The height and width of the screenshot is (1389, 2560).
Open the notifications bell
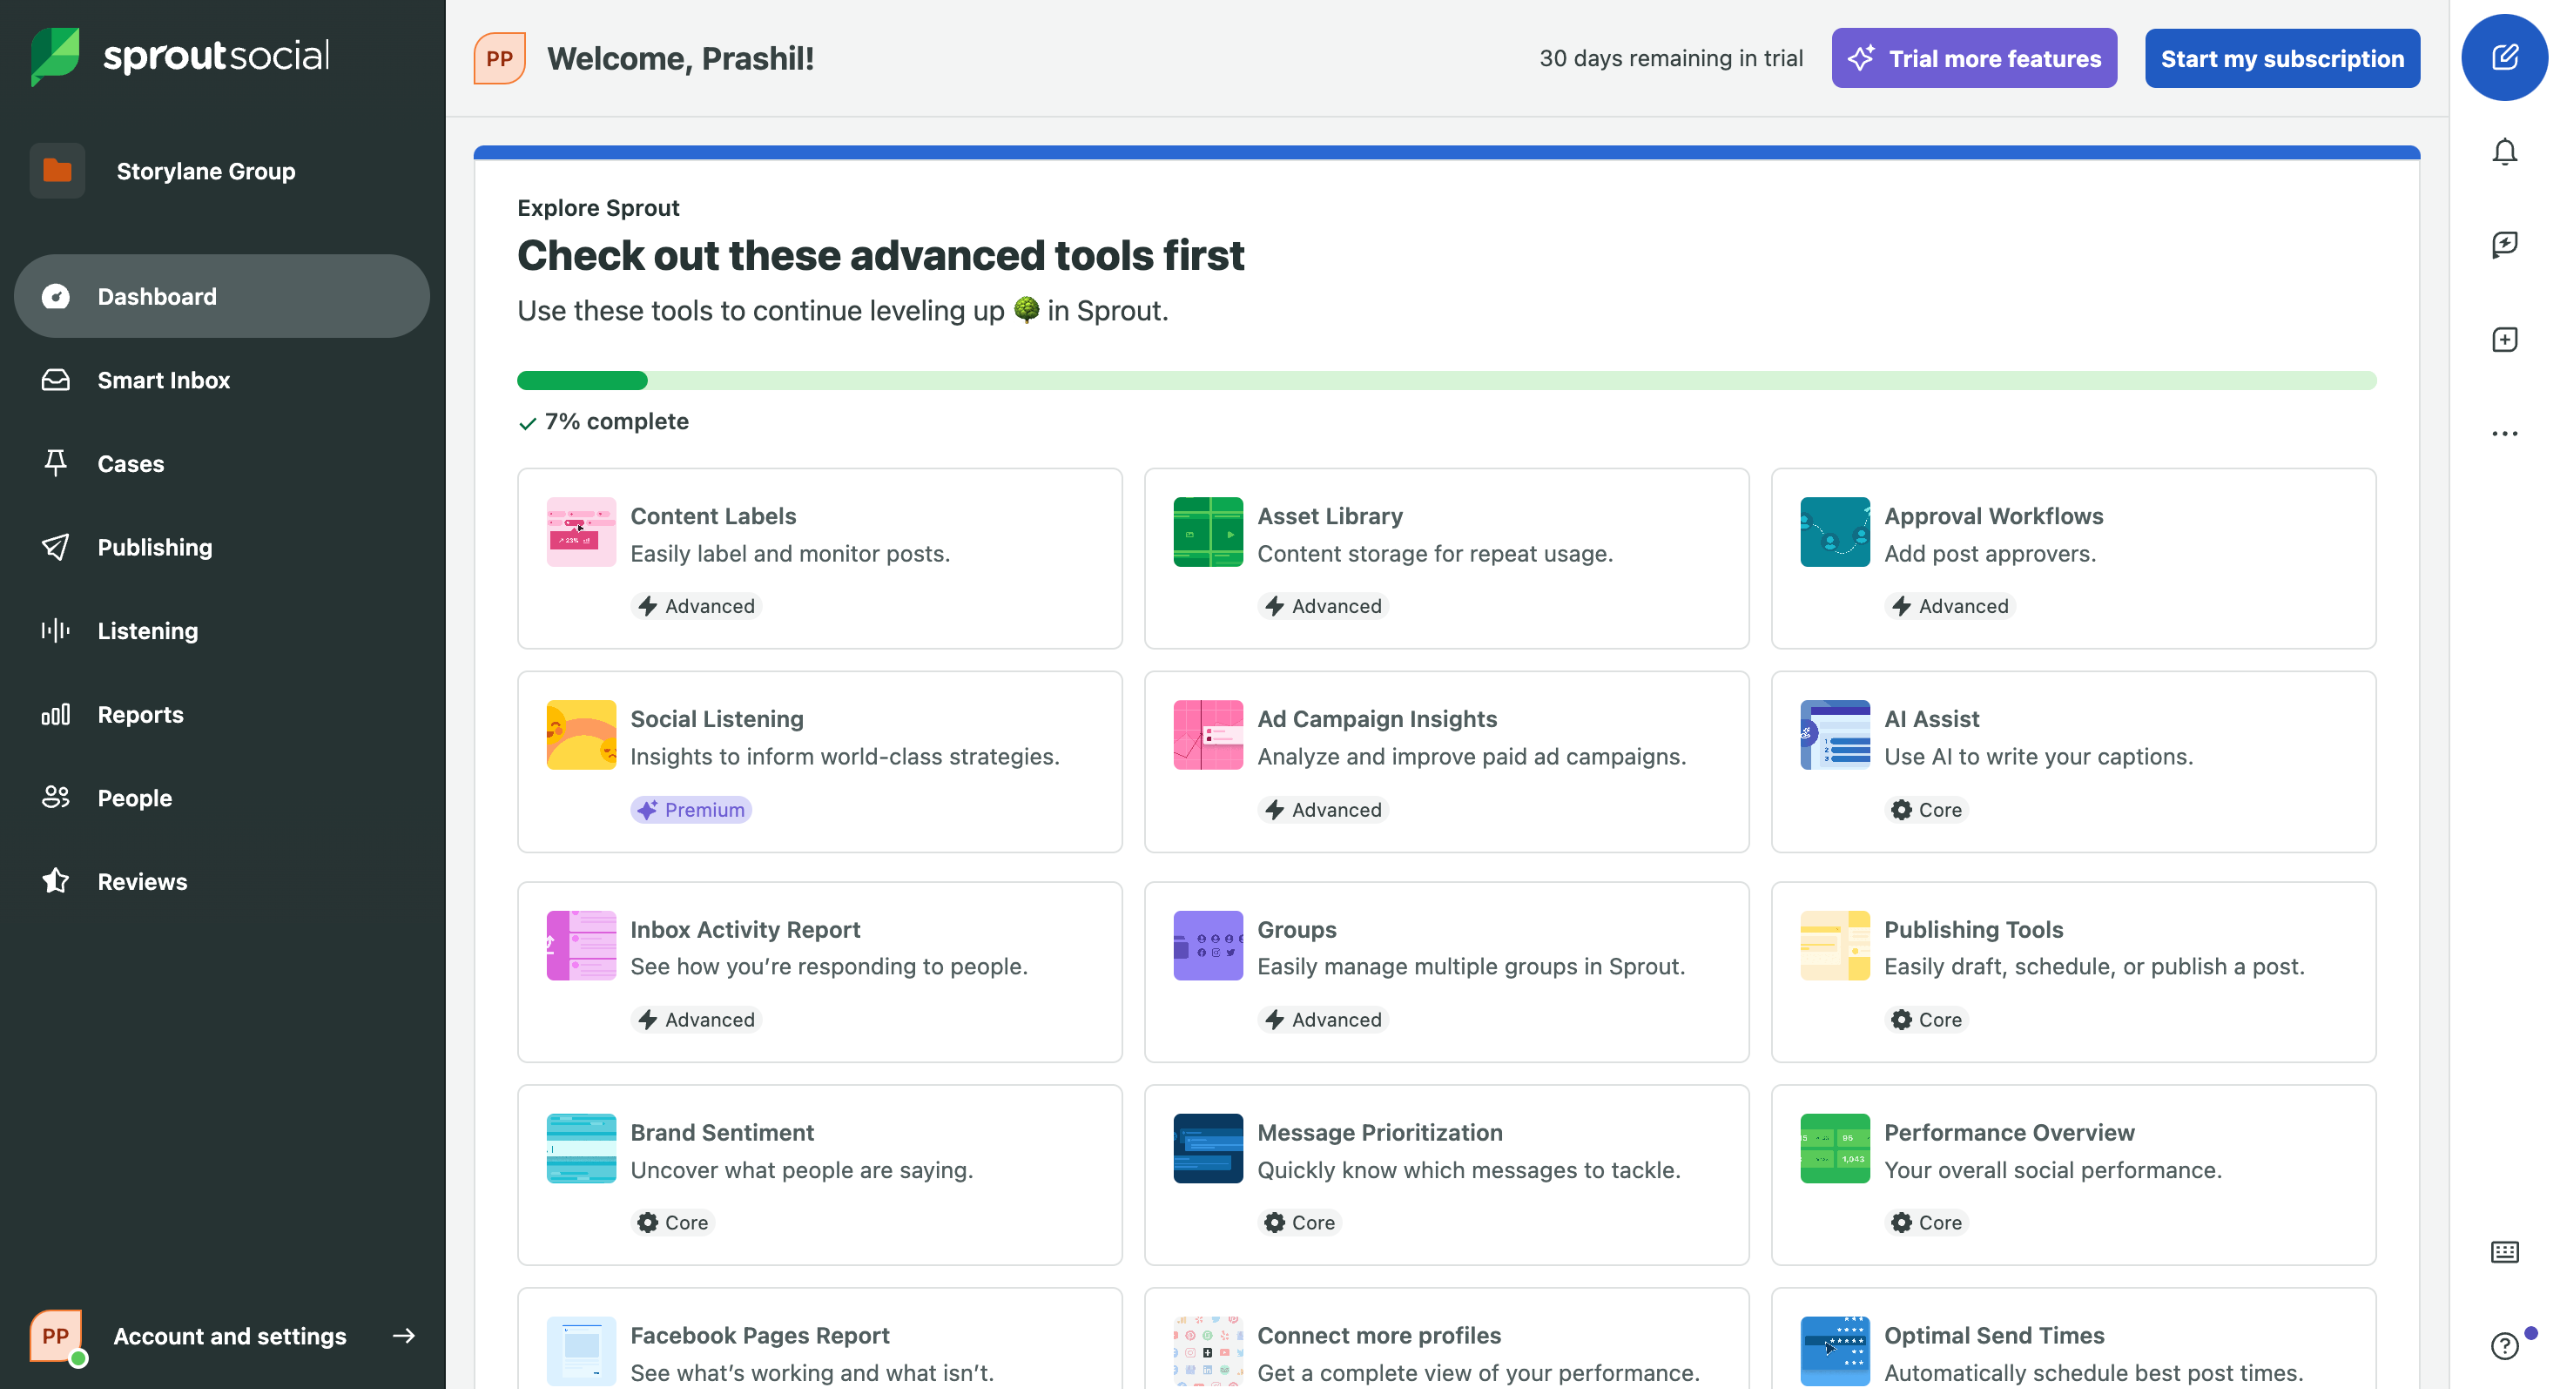[2503, 152]
